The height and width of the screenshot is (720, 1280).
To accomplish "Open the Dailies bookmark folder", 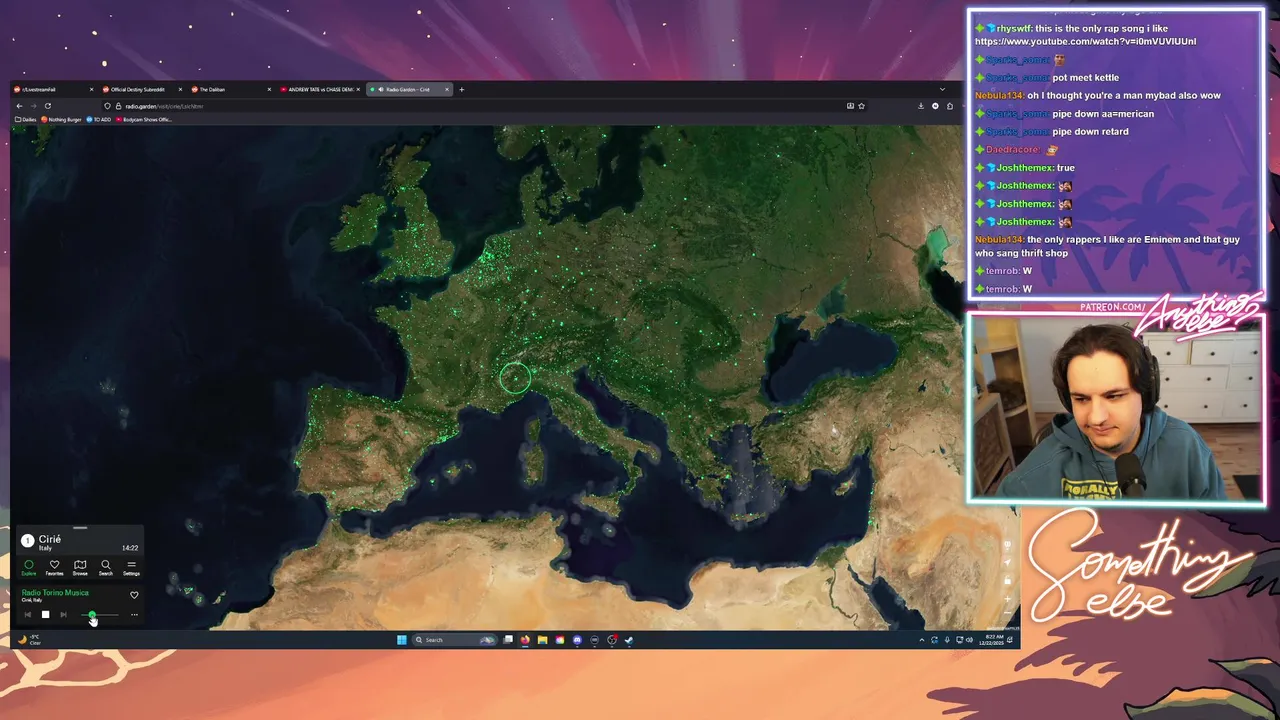I will 26,119.
